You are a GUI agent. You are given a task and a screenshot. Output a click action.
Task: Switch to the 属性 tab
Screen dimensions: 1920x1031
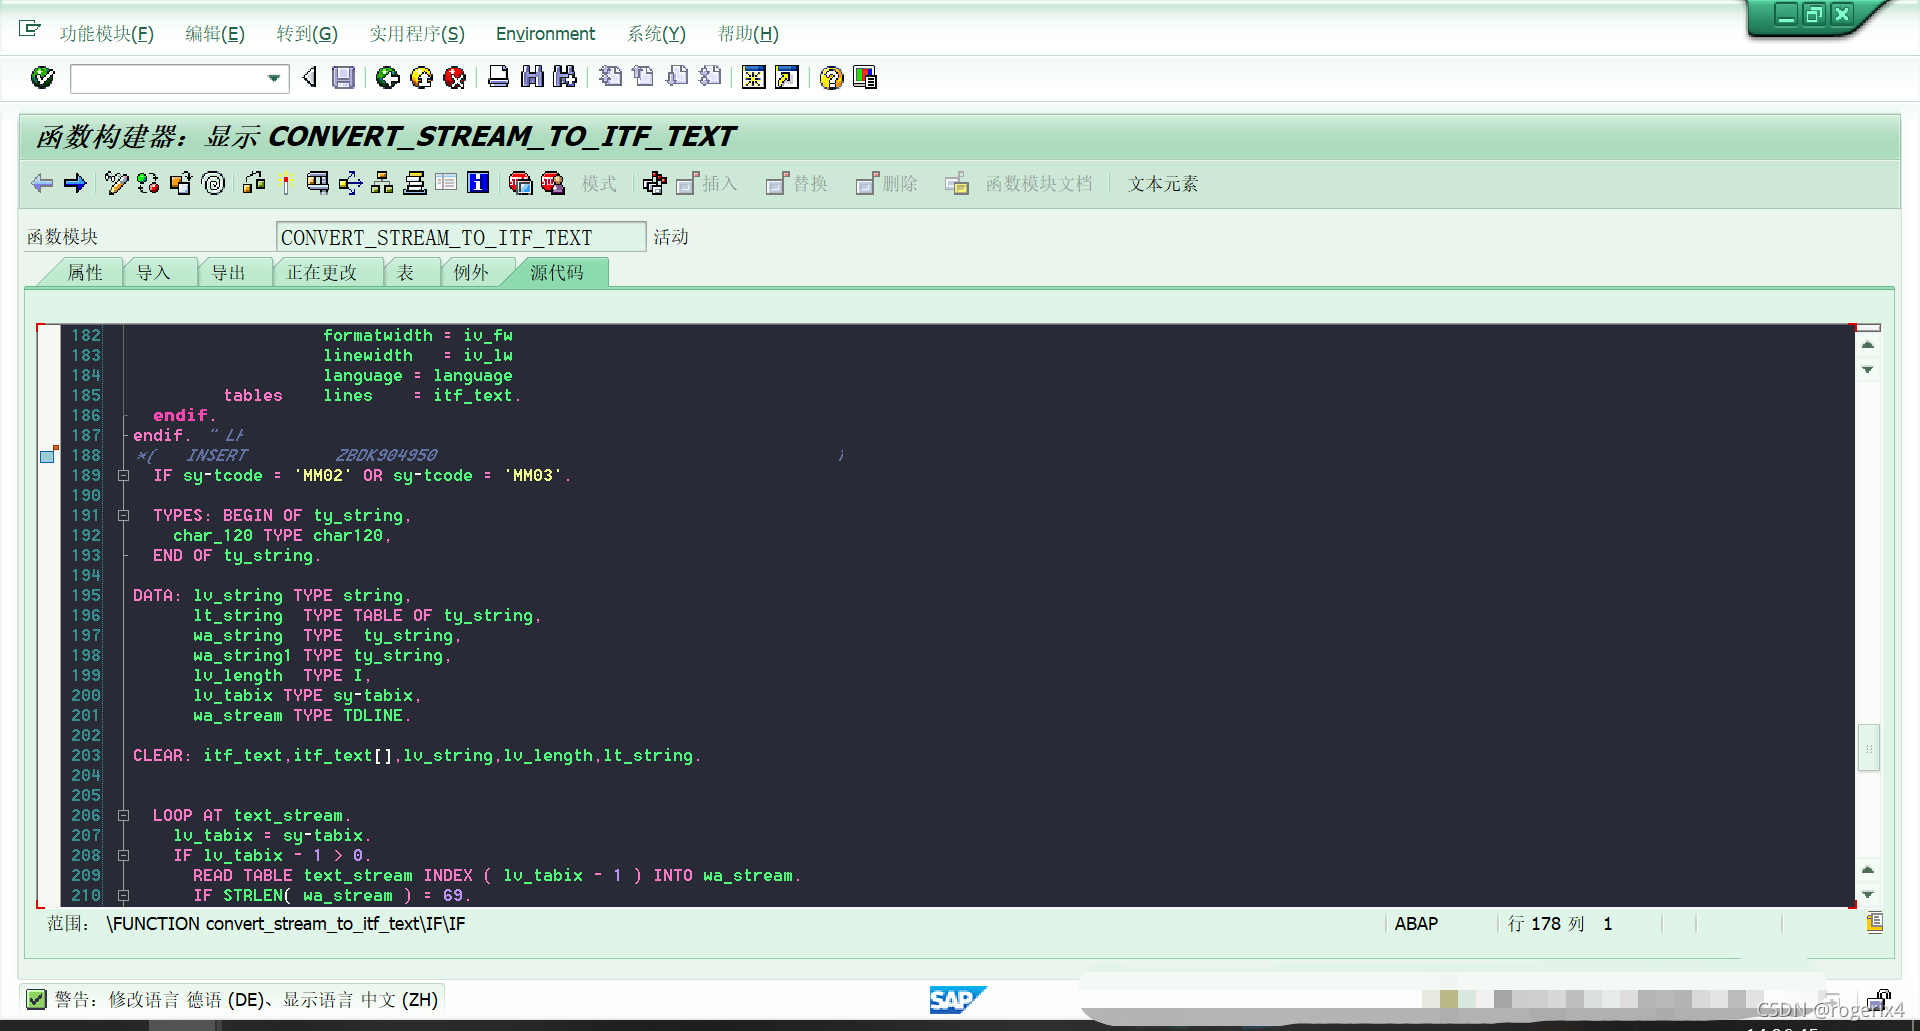click(x=85, y=273)
